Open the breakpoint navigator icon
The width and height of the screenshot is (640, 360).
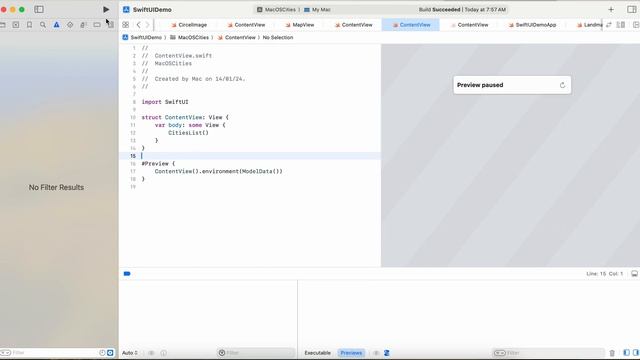click(97, 25)
